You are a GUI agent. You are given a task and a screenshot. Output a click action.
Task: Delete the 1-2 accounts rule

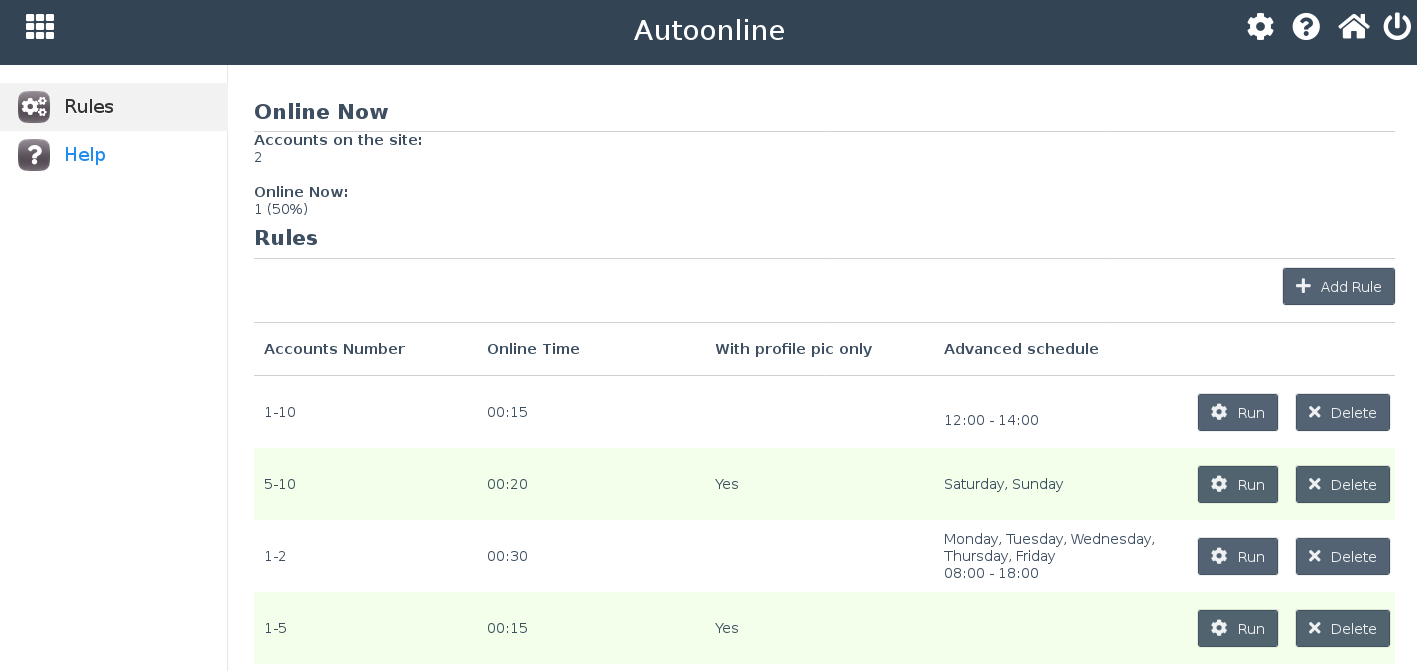click(x=1342, y=557)
